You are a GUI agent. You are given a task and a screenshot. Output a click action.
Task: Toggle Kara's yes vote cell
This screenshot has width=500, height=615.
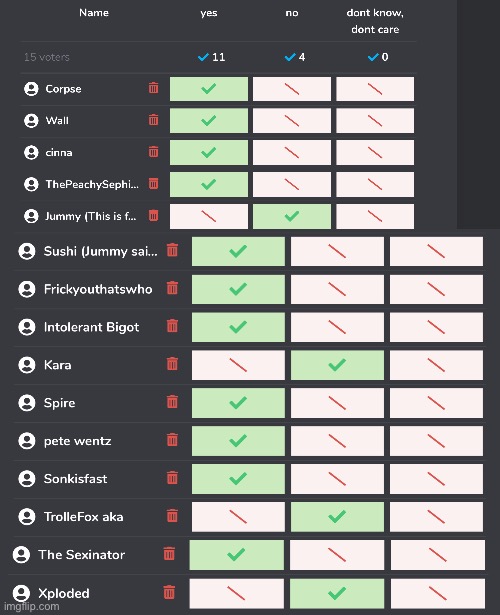click(238, 365)
